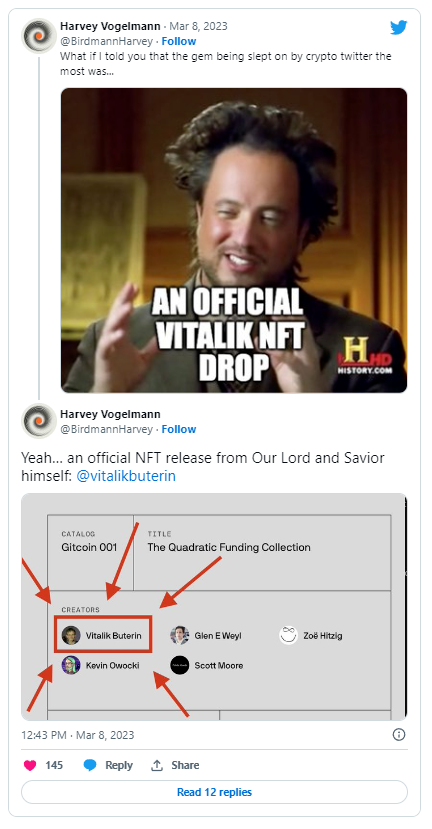Screen dimensions: 432x829
Task: Click the Share upload icon
Action: pyautogui.click(x=157, y=765)
